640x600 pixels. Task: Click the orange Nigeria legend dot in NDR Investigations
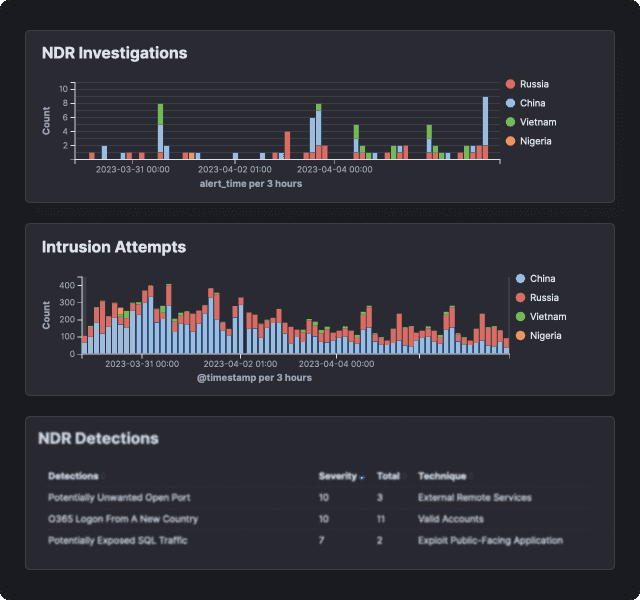pos(510,141)
